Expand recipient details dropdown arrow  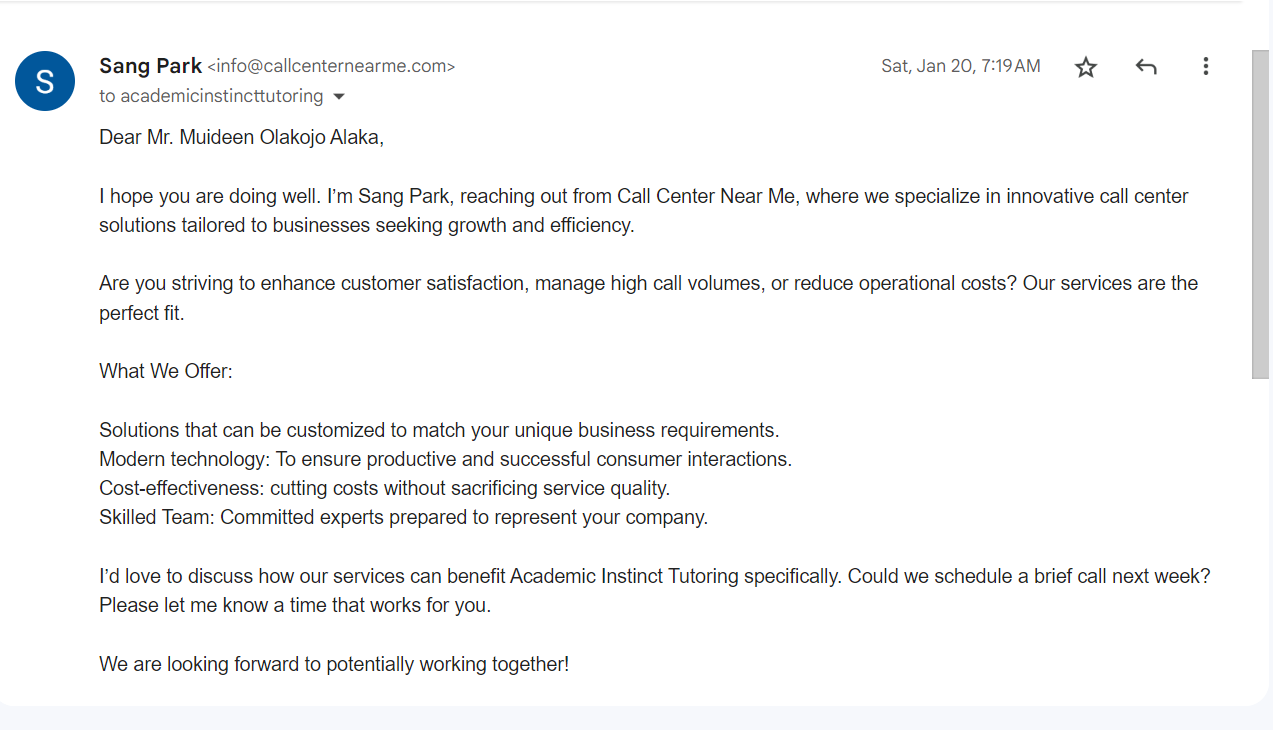pyautogui.click(x=338, y=97)
